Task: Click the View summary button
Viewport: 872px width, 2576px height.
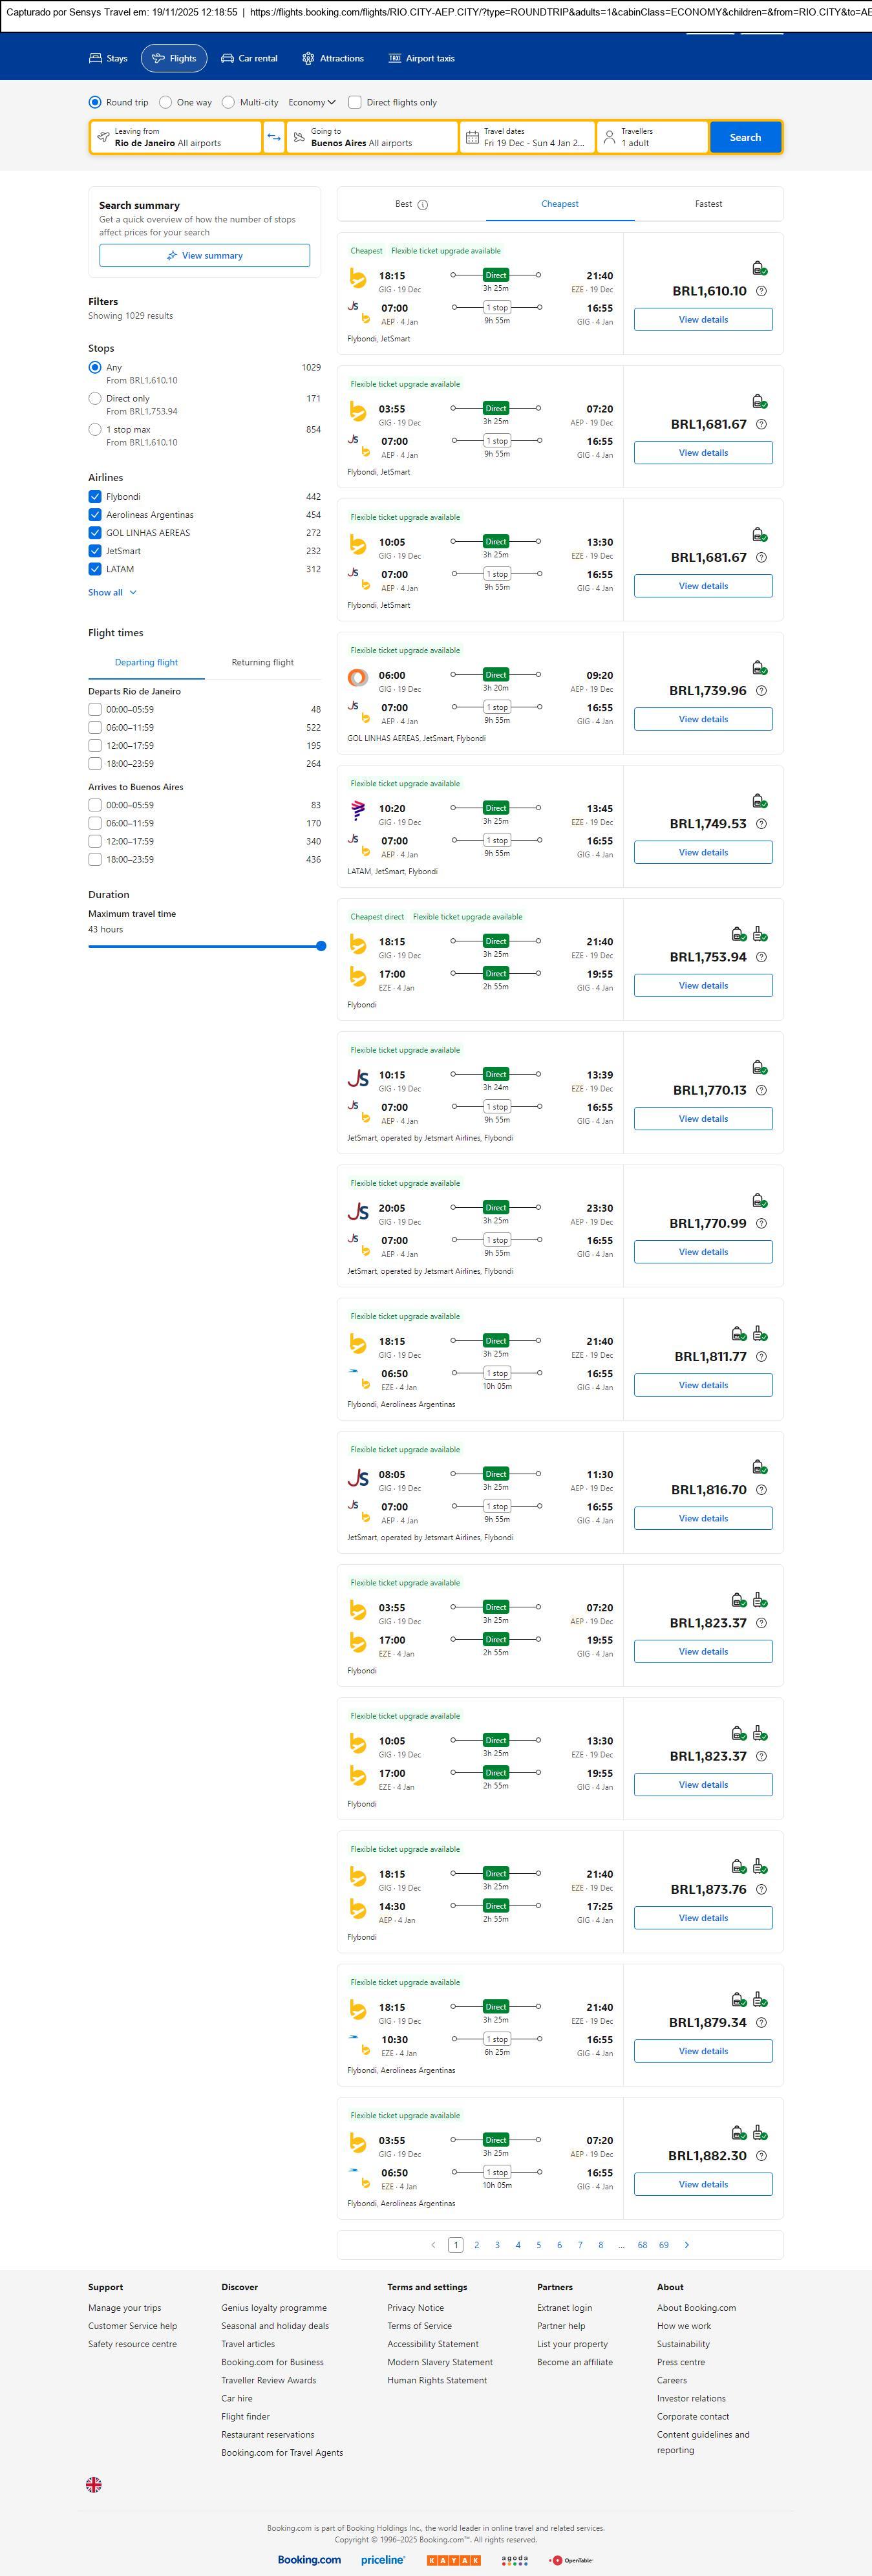Action: tap(204, 256)
